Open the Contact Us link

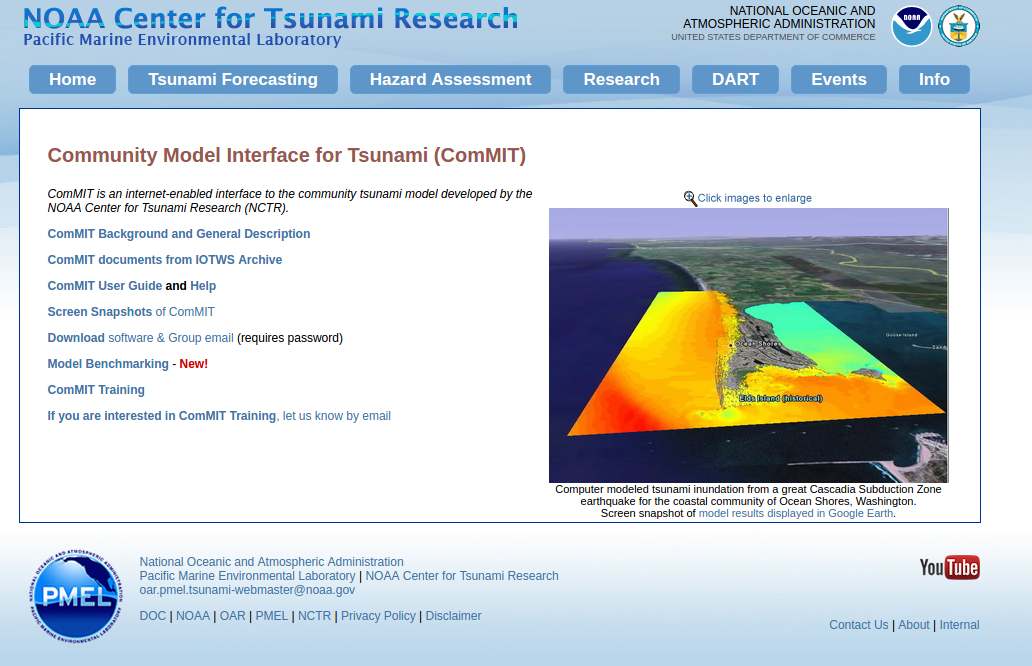tap(859, 625)
